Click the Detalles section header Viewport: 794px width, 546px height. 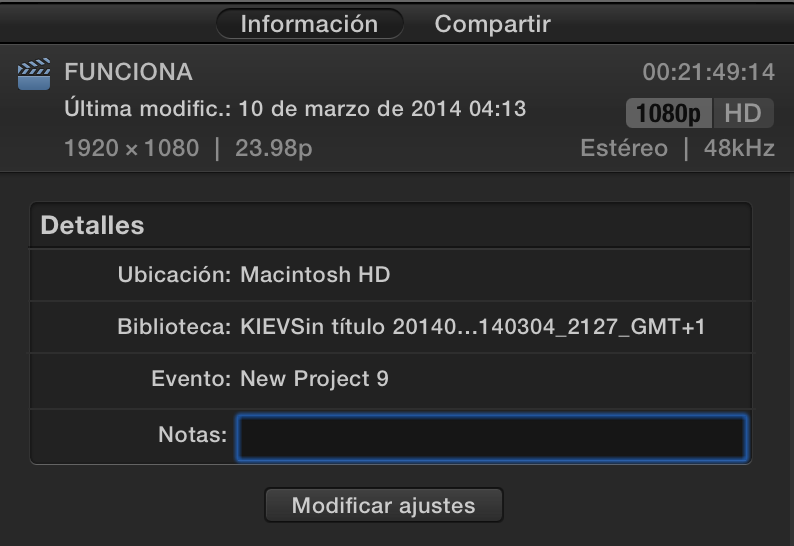tap(92, 225)
